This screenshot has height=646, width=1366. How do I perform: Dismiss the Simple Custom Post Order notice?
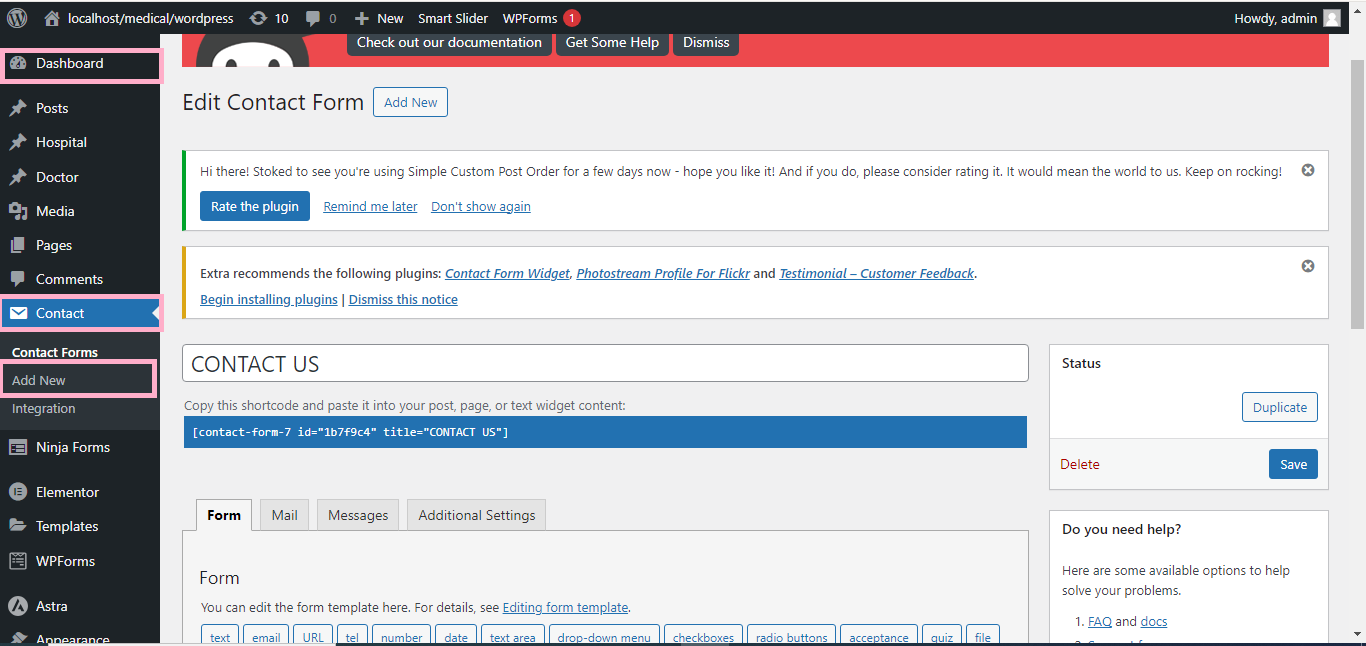coord(1307,170)
